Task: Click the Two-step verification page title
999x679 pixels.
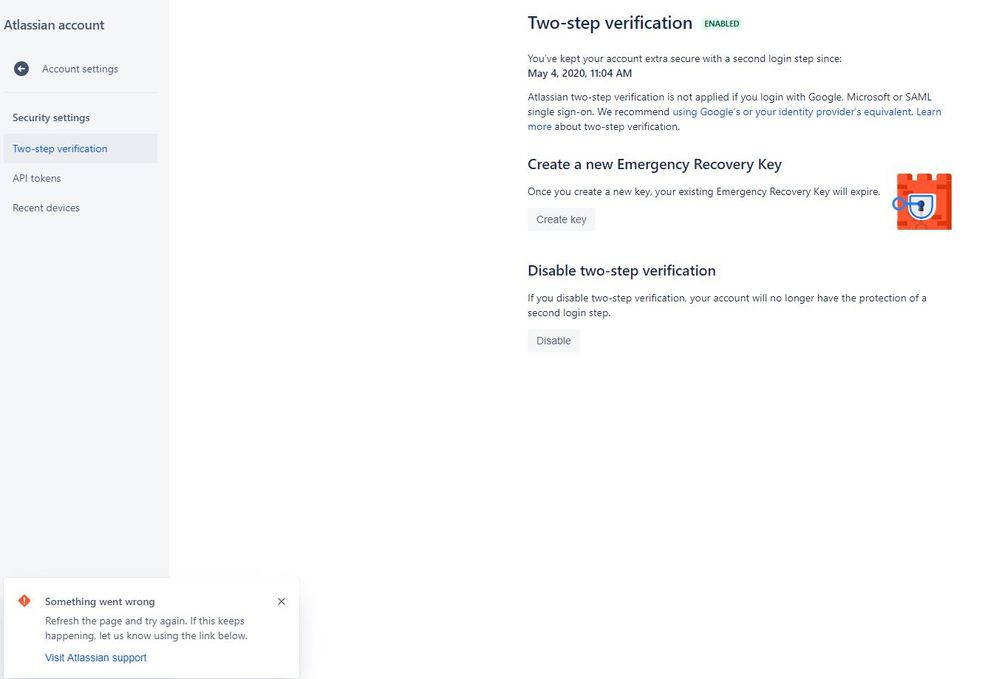Action: pyautogui.click(x=610, y=23)
